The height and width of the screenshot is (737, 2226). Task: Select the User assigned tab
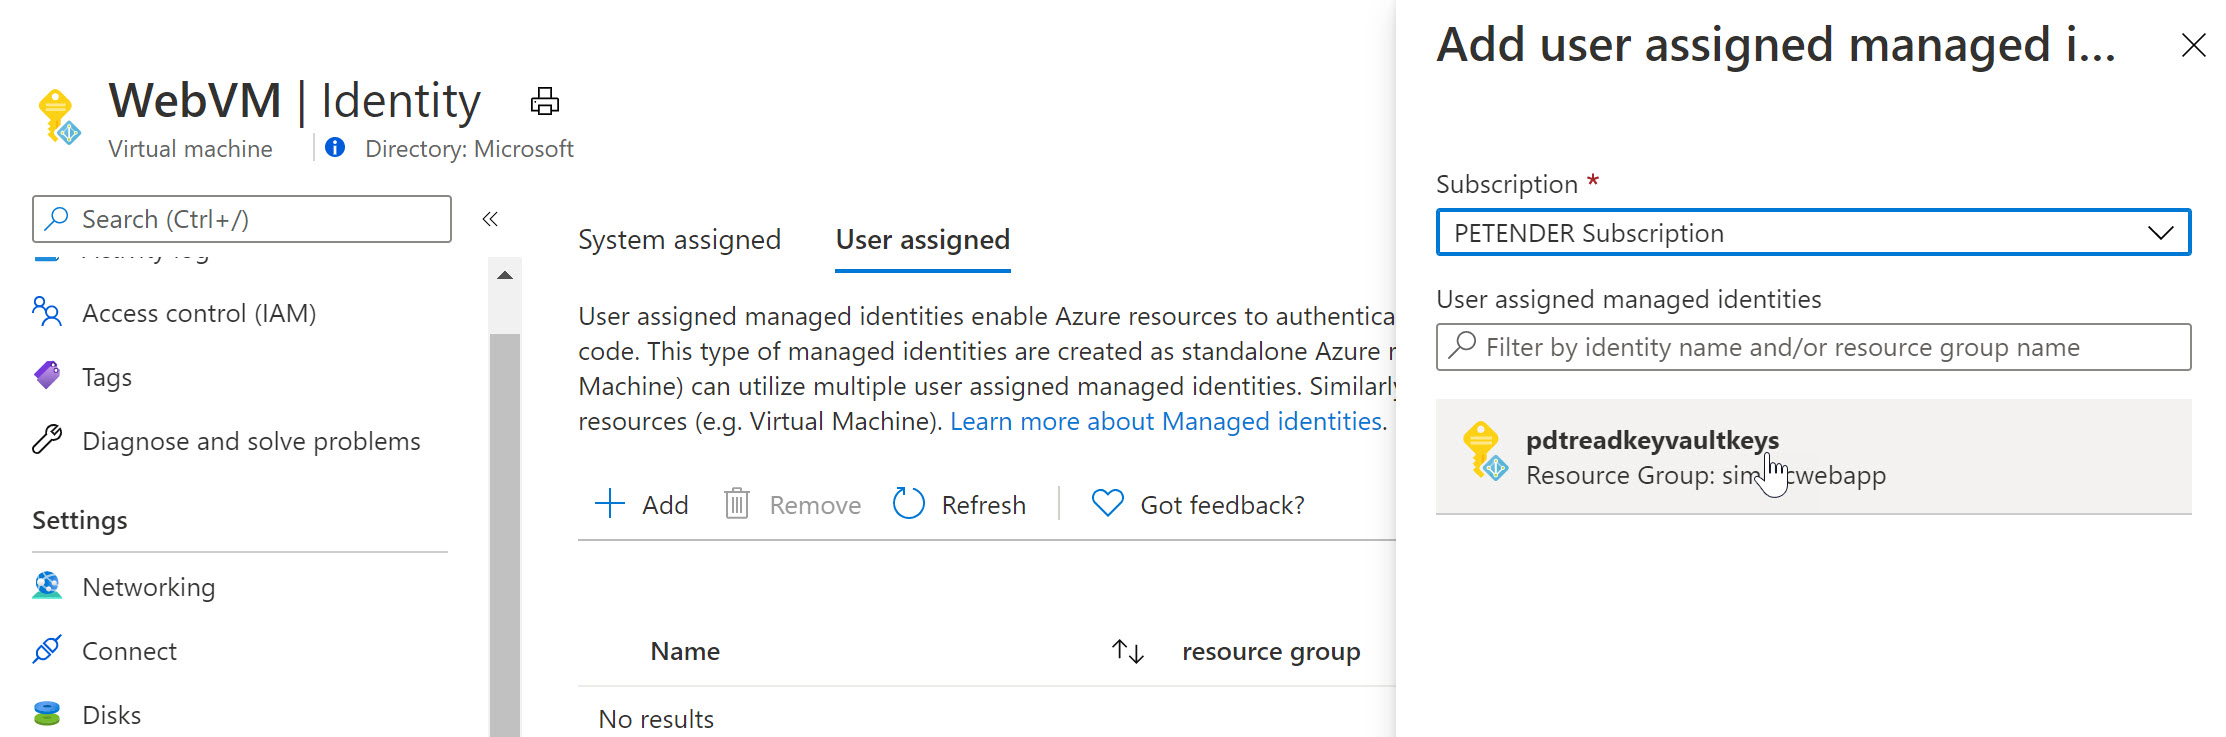point(922,240)
